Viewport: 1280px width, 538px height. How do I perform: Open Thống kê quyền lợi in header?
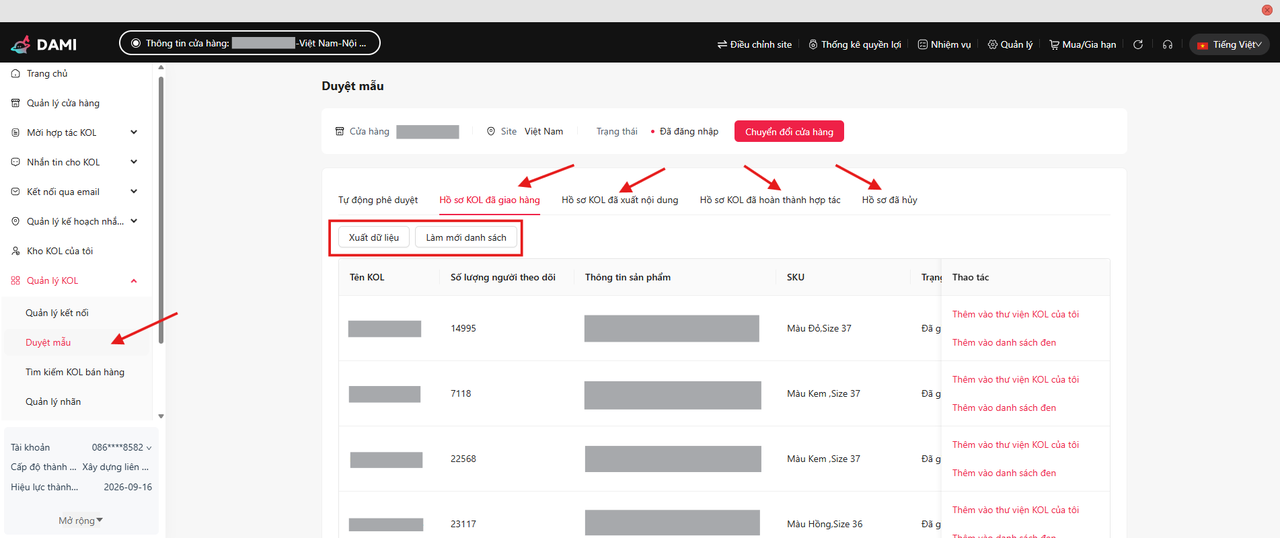854,44
